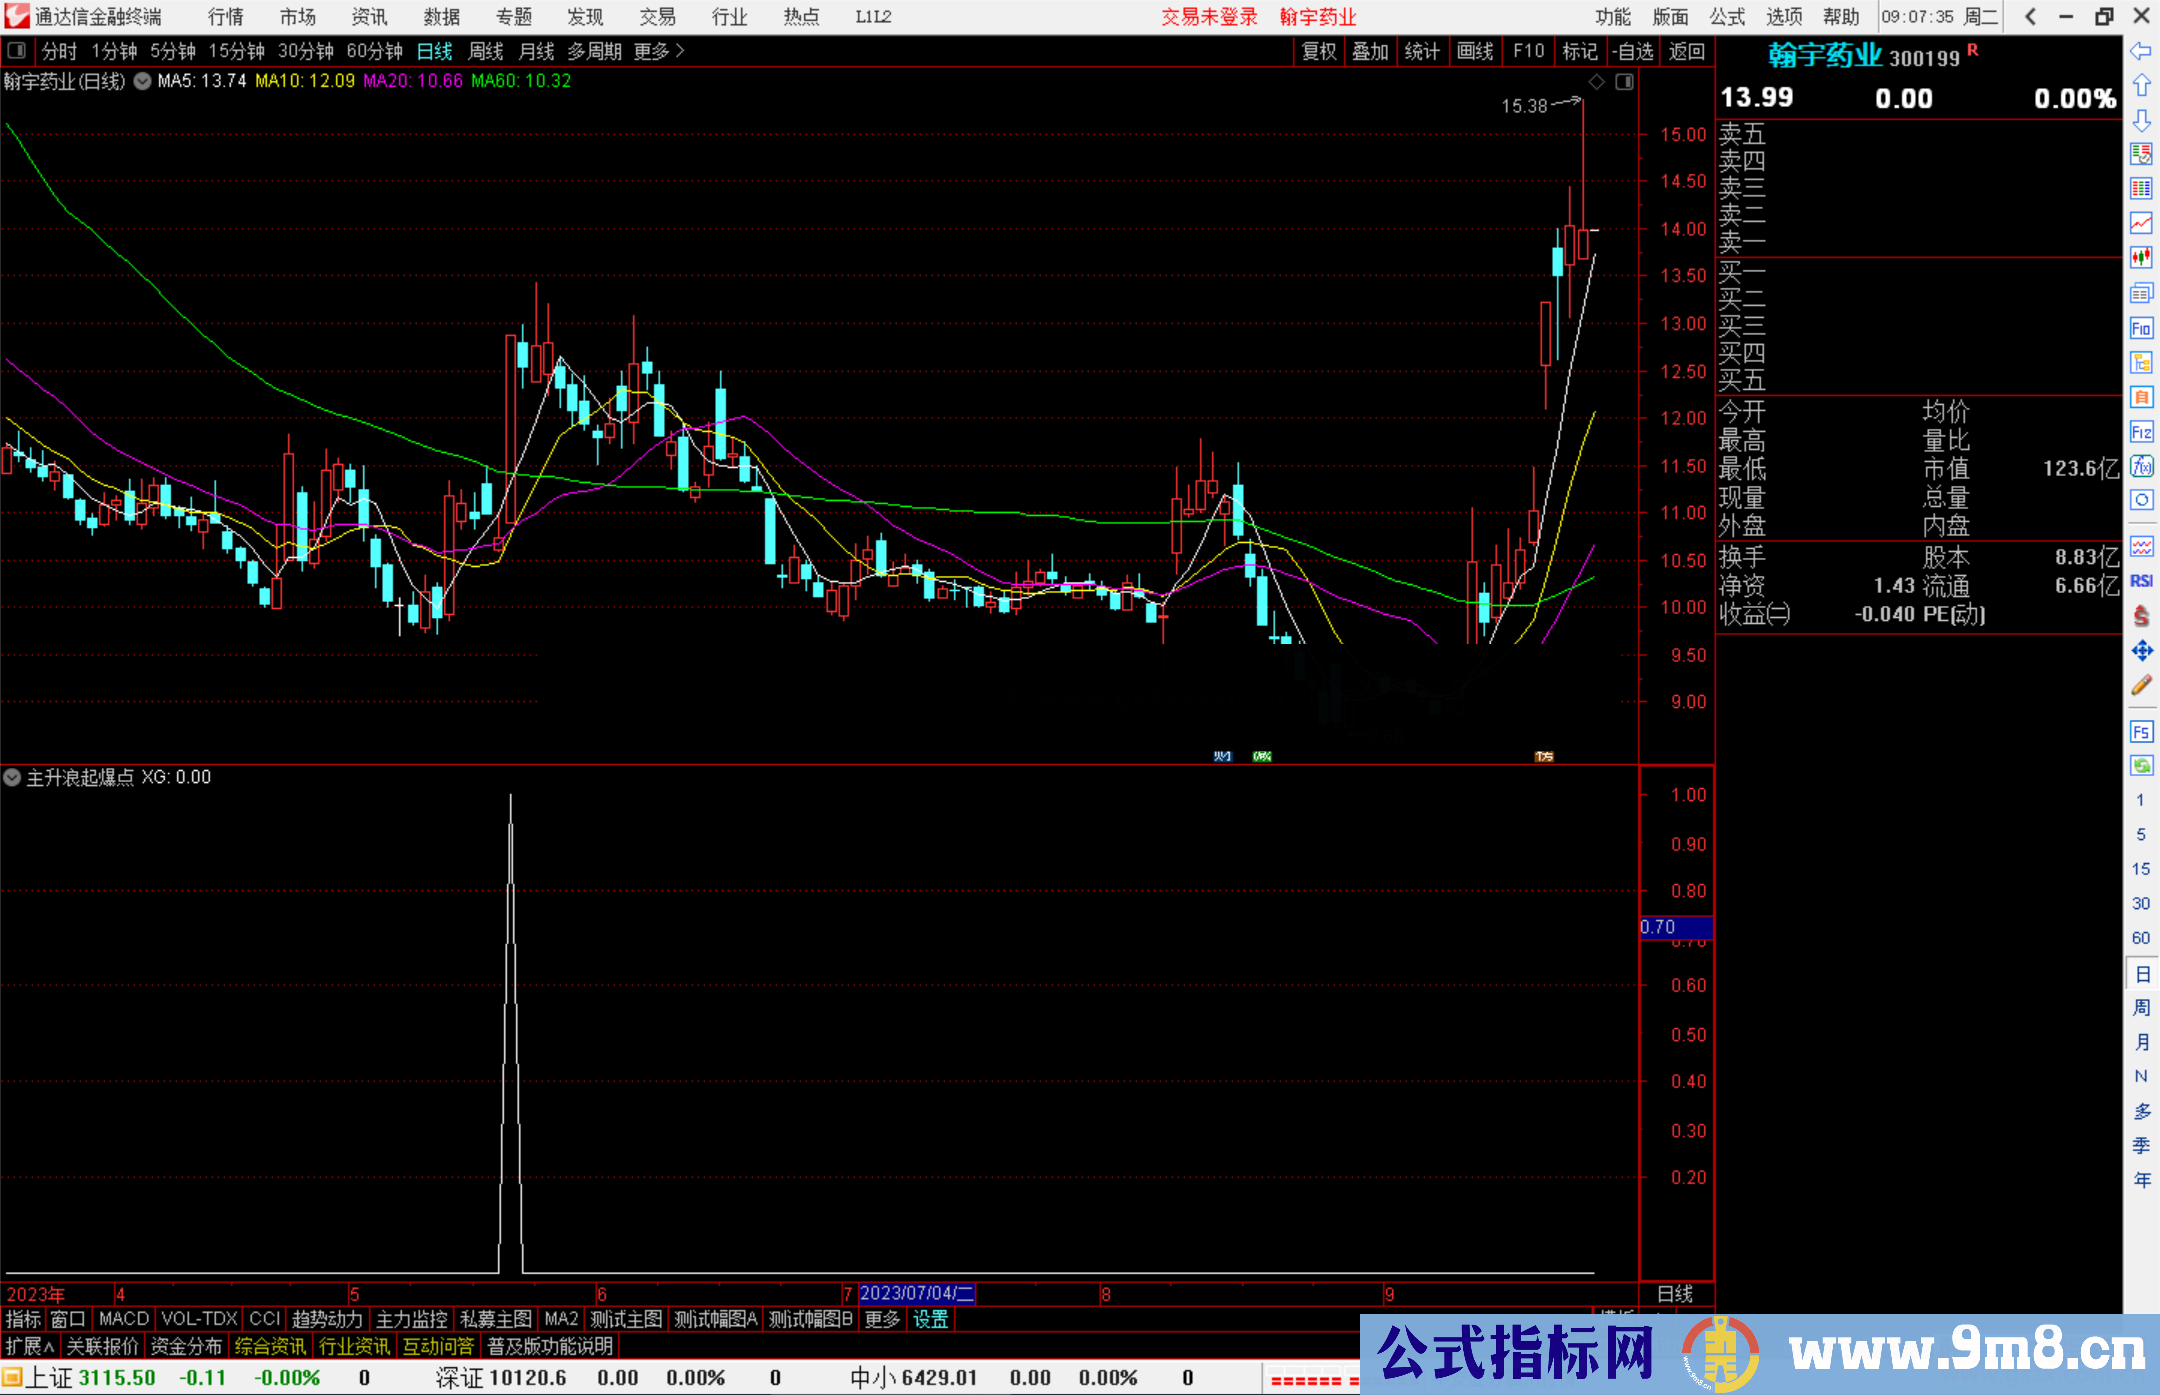Toggle the MA indicator round dropdown button
The width and height of the screenshot is (2160, 1395).
point(143,81)
